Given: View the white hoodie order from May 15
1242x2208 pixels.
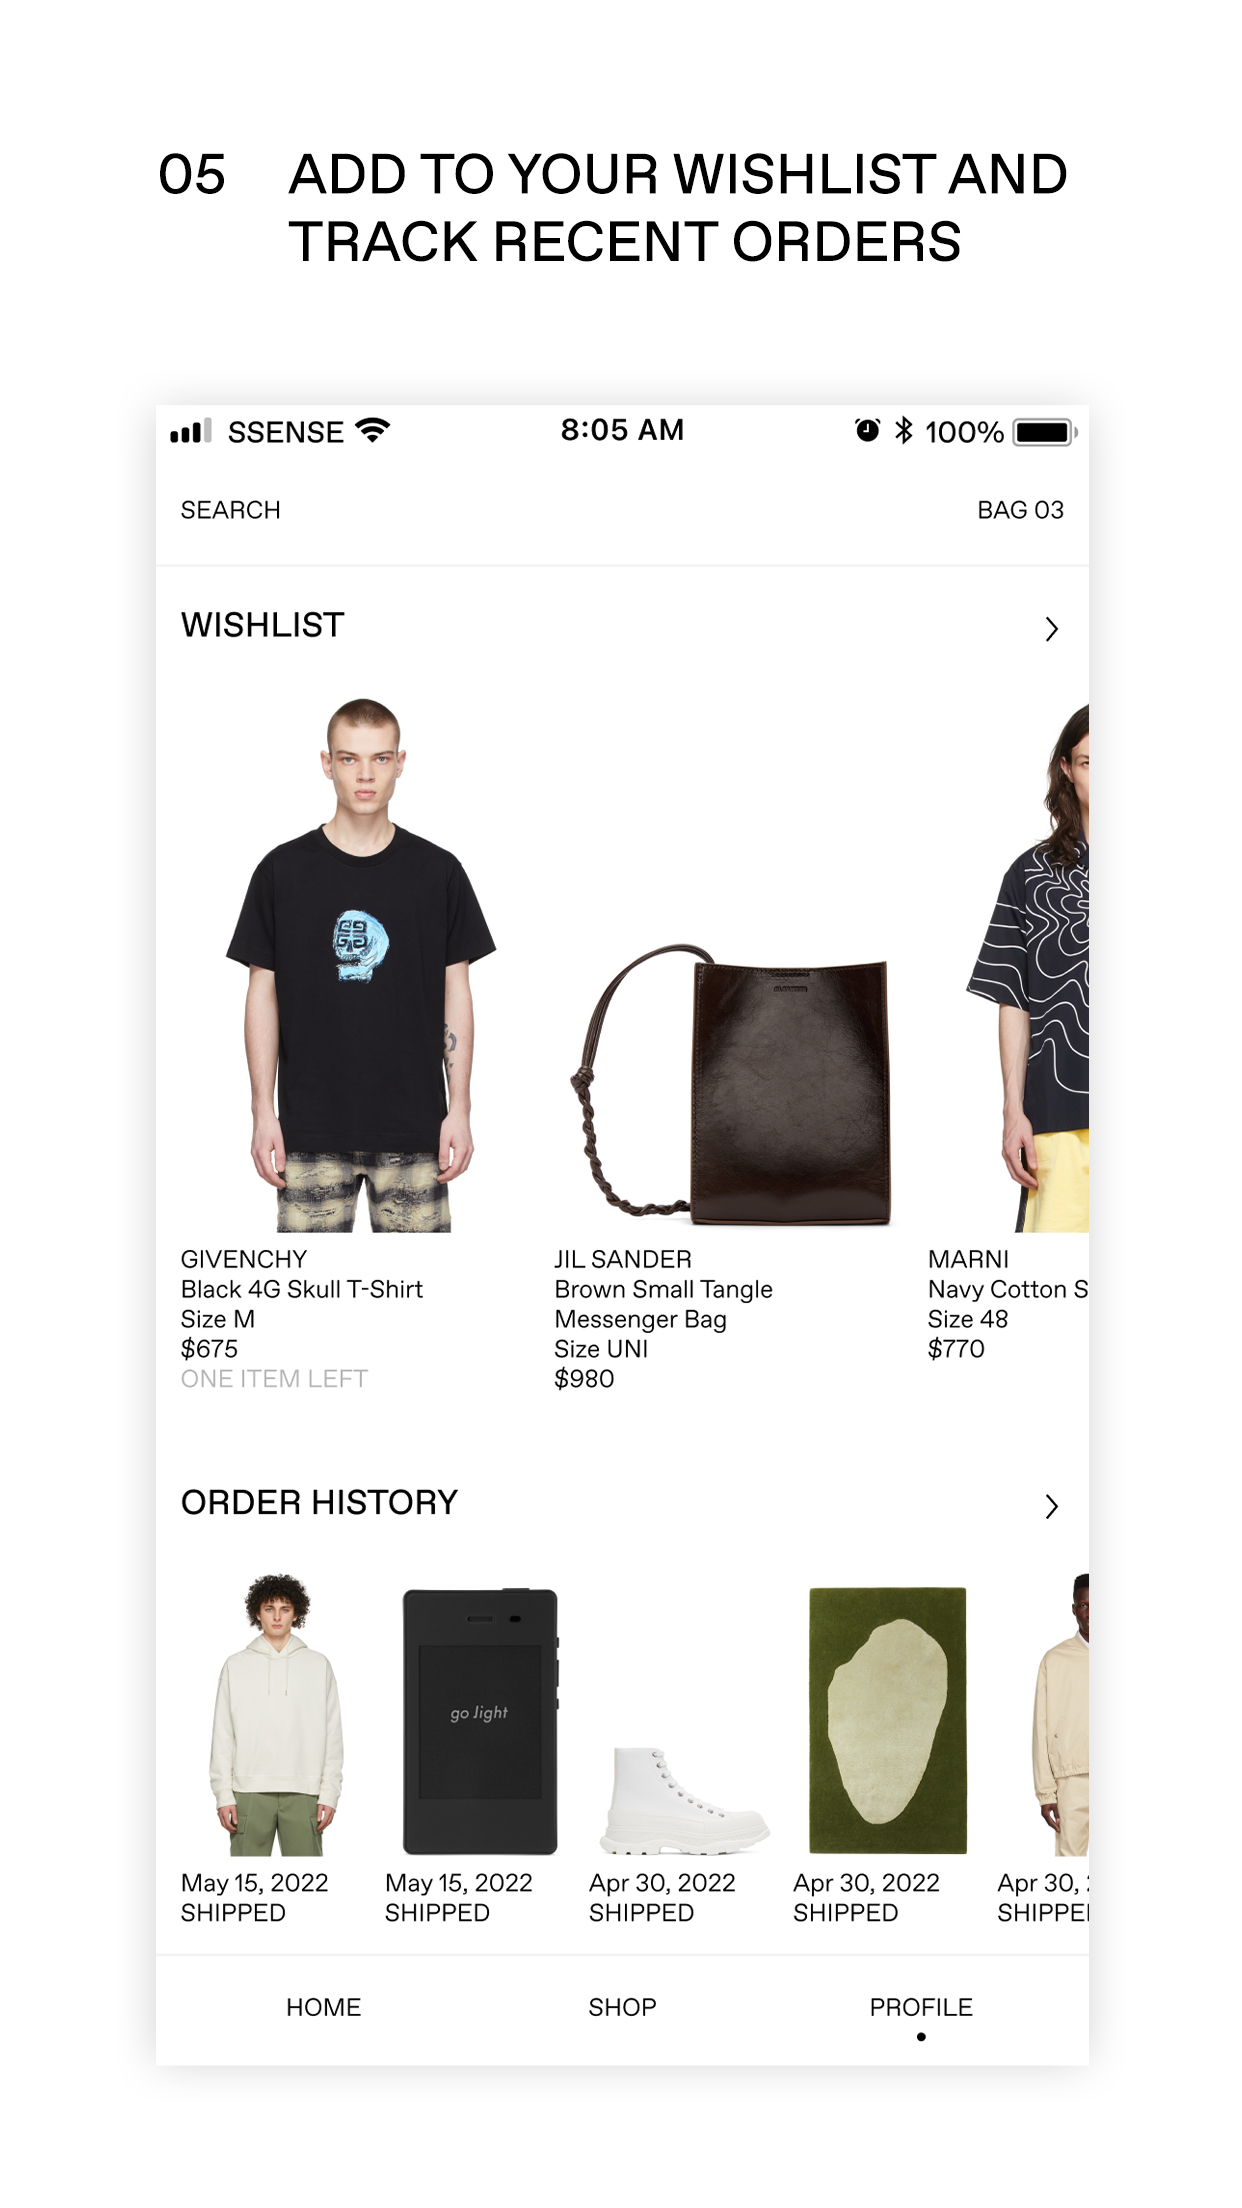Looking at the screenshot, I should 277,1714.
